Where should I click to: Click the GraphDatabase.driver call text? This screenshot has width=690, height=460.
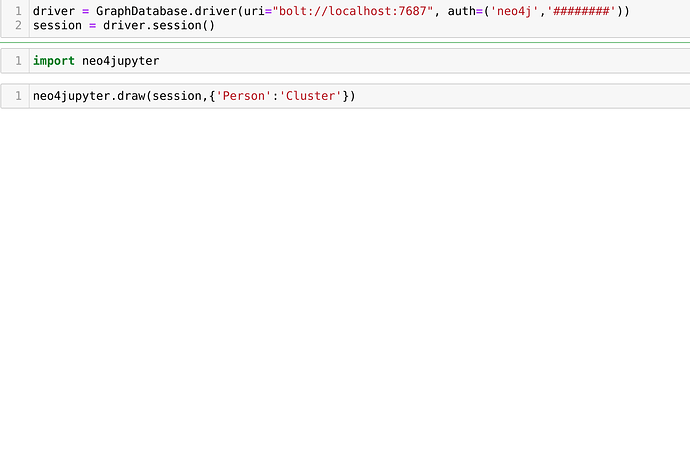click(x=166, y=11)
